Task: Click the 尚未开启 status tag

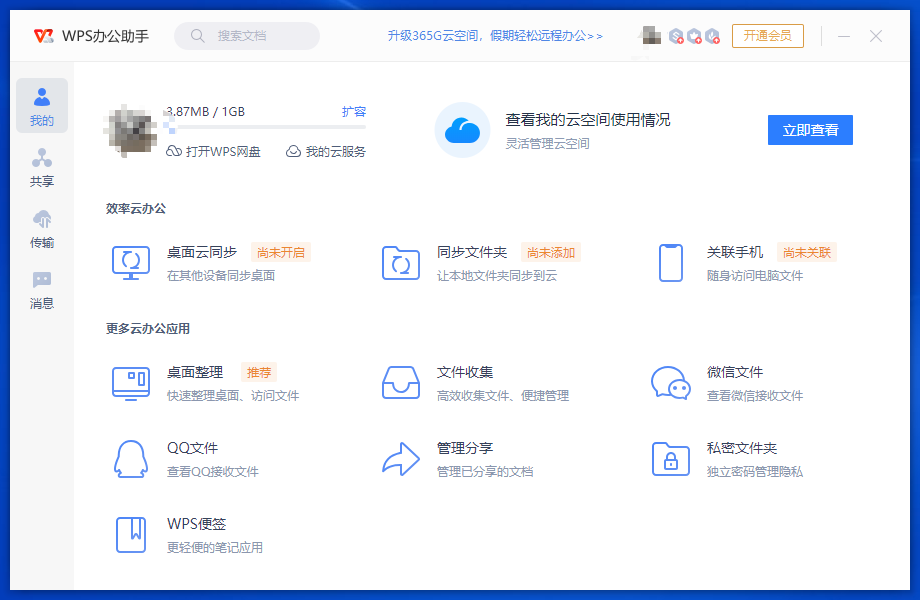Action: coord(280,252)
